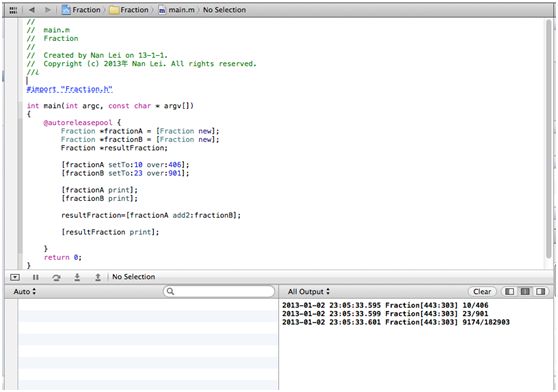Click the #import "Fraction.h" line

pos(70,89)
